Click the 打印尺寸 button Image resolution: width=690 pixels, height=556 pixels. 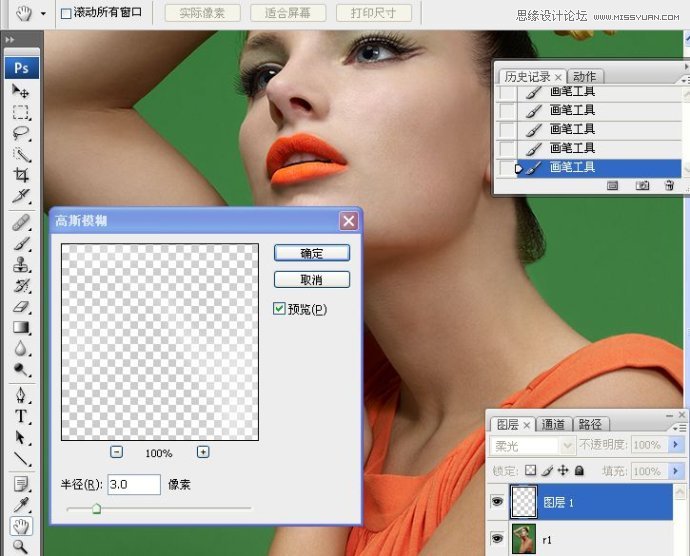(374, 13)
